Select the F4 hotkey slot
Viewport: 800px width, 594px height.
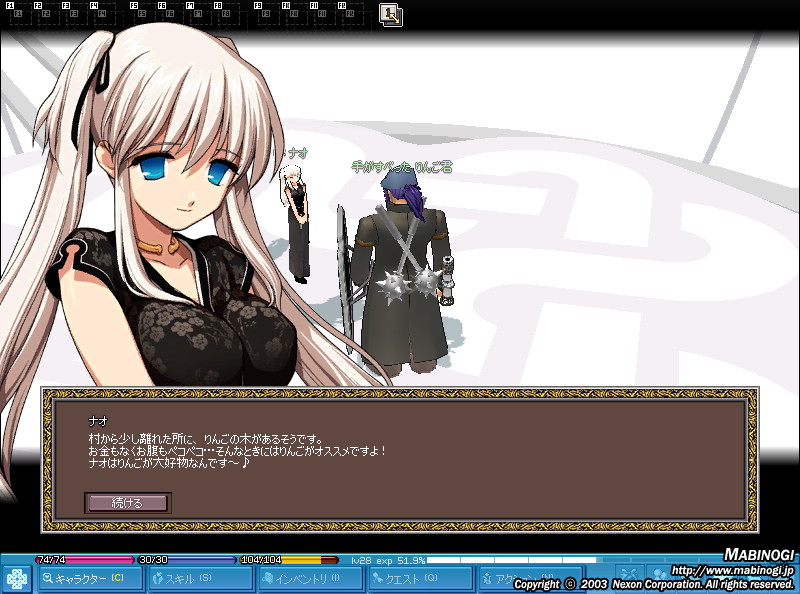(x=102, y=14)
